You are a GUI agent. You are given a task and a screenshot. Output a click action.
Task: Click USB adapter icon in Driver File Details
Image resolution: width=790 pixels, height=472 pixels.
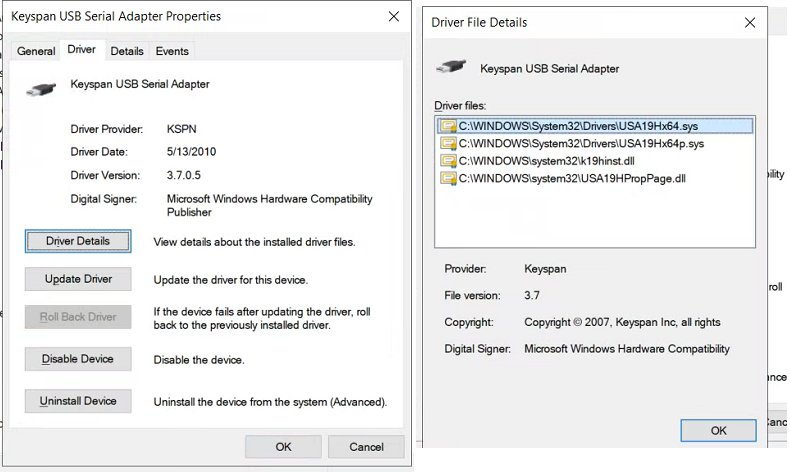(451, 66)
